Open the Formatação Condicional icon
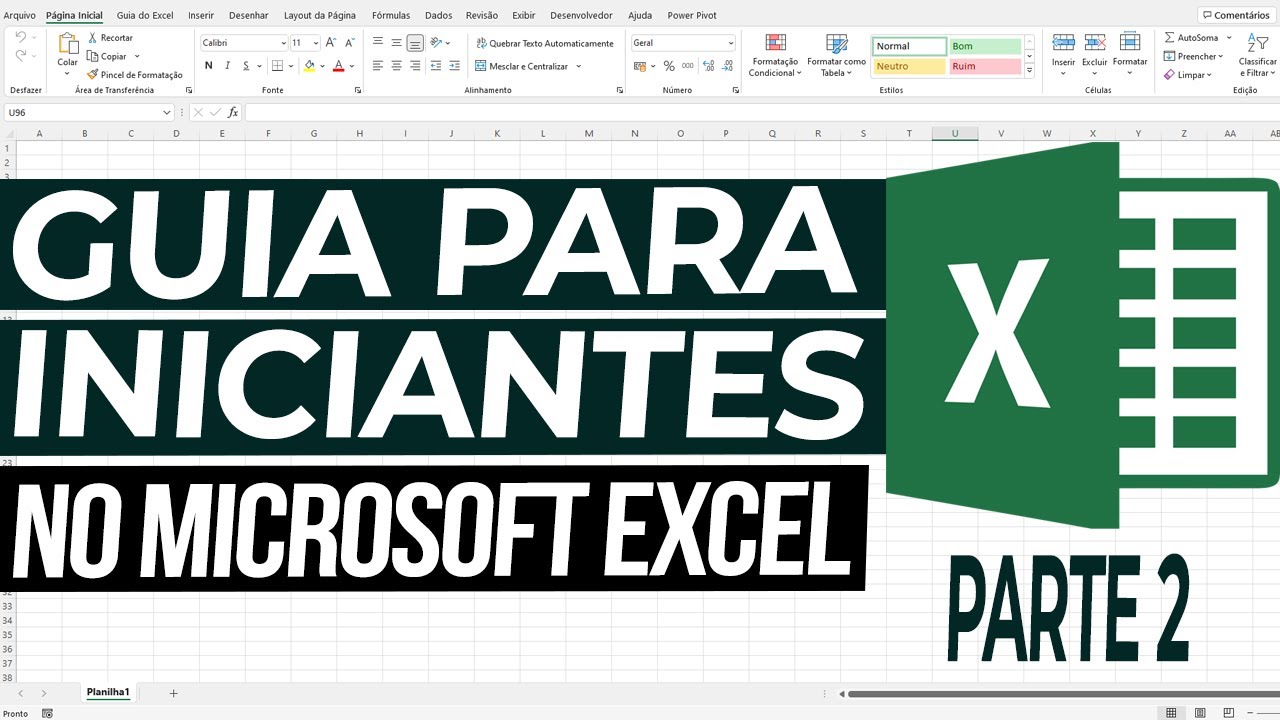This screenshot has width=1280, height=720. point(776,43)
